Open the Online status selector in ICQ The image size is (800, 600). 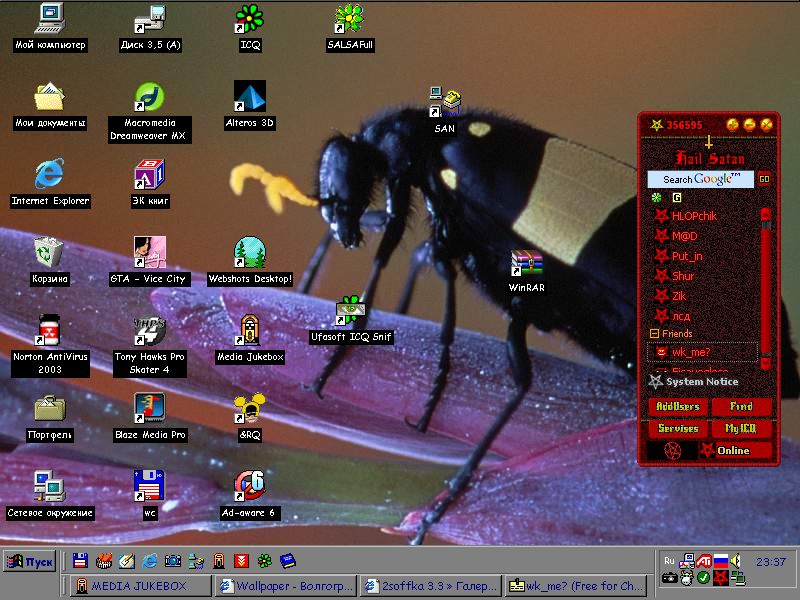tap(734, 451)
